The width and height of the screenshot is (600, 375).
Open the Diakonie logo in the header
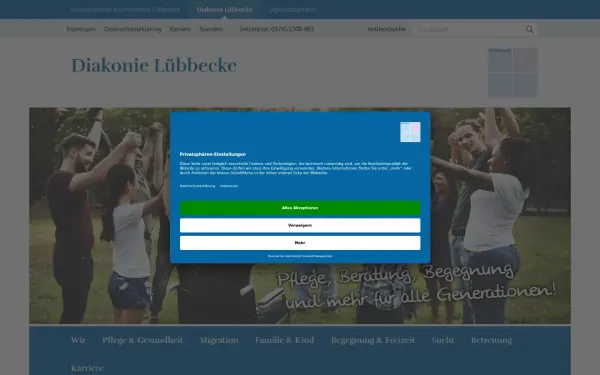[x=512, y=72]
